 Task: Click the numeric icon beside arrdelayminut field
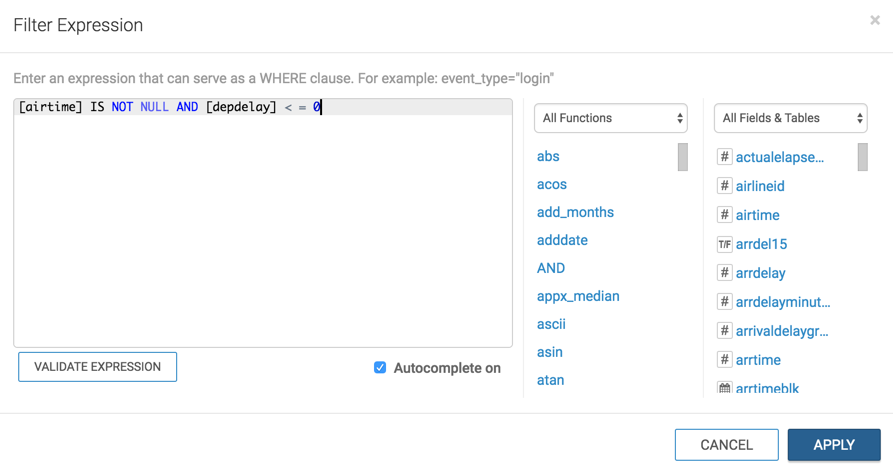pyautogui.click(x=725, y=302)
